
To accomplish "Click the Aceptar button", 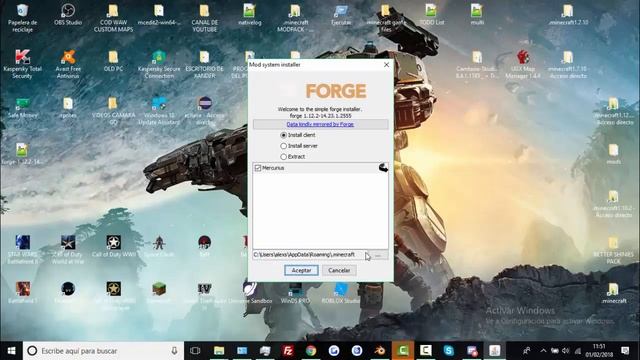I will 301,270.
